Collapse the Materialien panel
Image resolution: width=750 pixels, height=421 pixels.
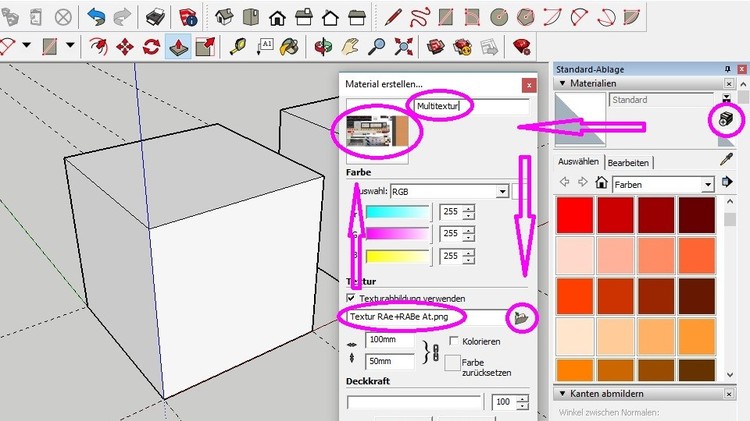tap(563, 83)
